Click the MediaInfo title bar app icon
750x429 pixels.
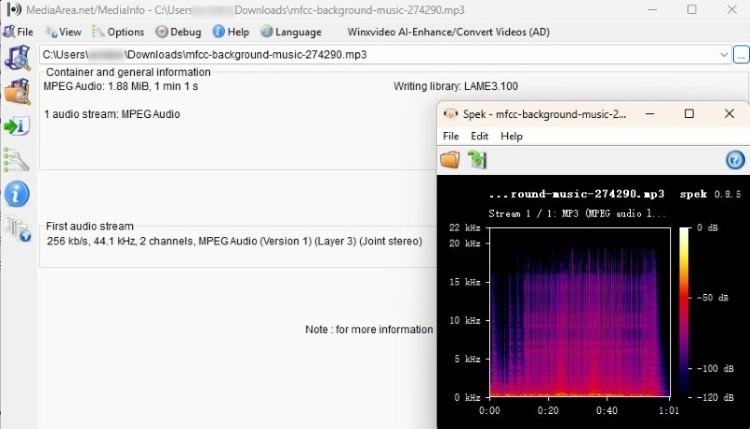tap(14, 10)
